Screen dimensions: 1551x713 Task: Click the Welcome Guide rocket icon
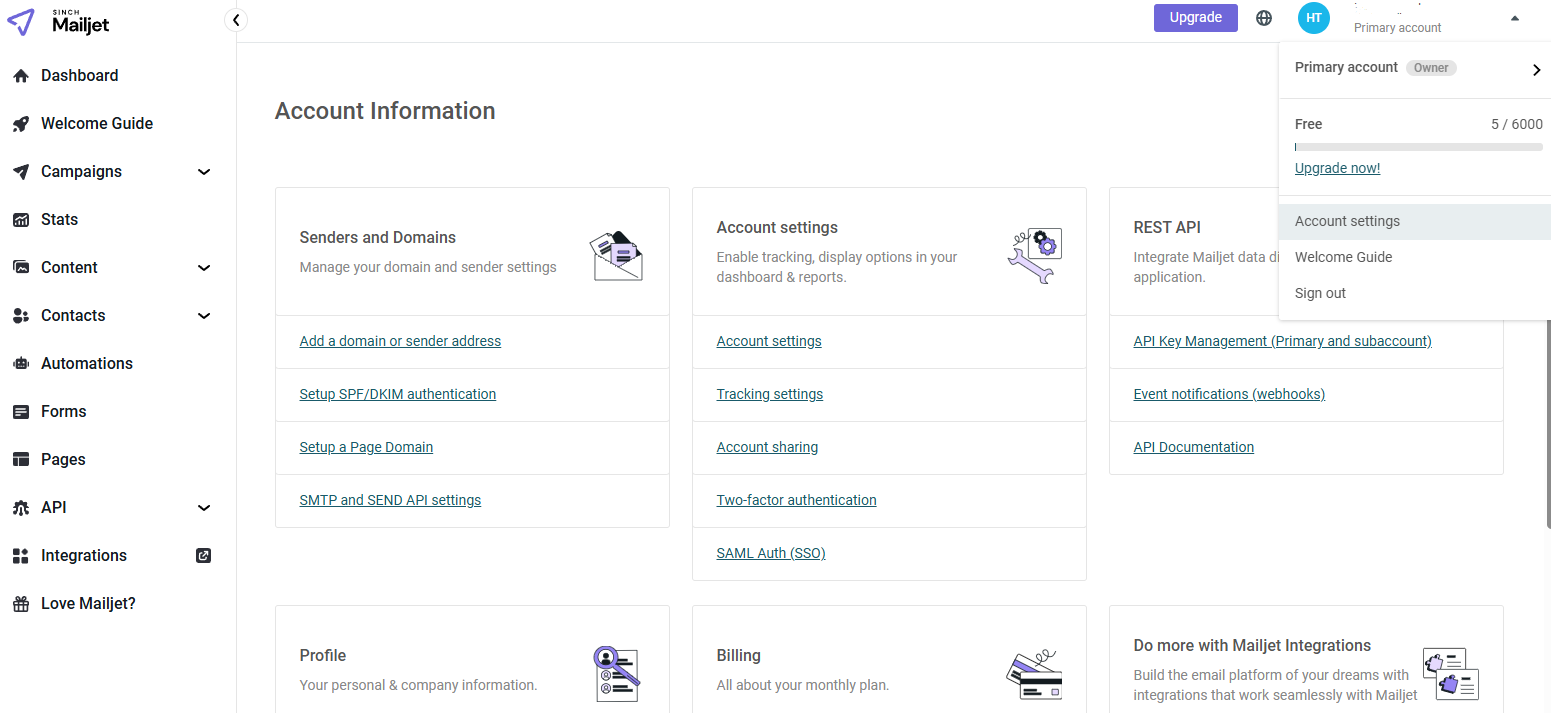tap(20, 124)
